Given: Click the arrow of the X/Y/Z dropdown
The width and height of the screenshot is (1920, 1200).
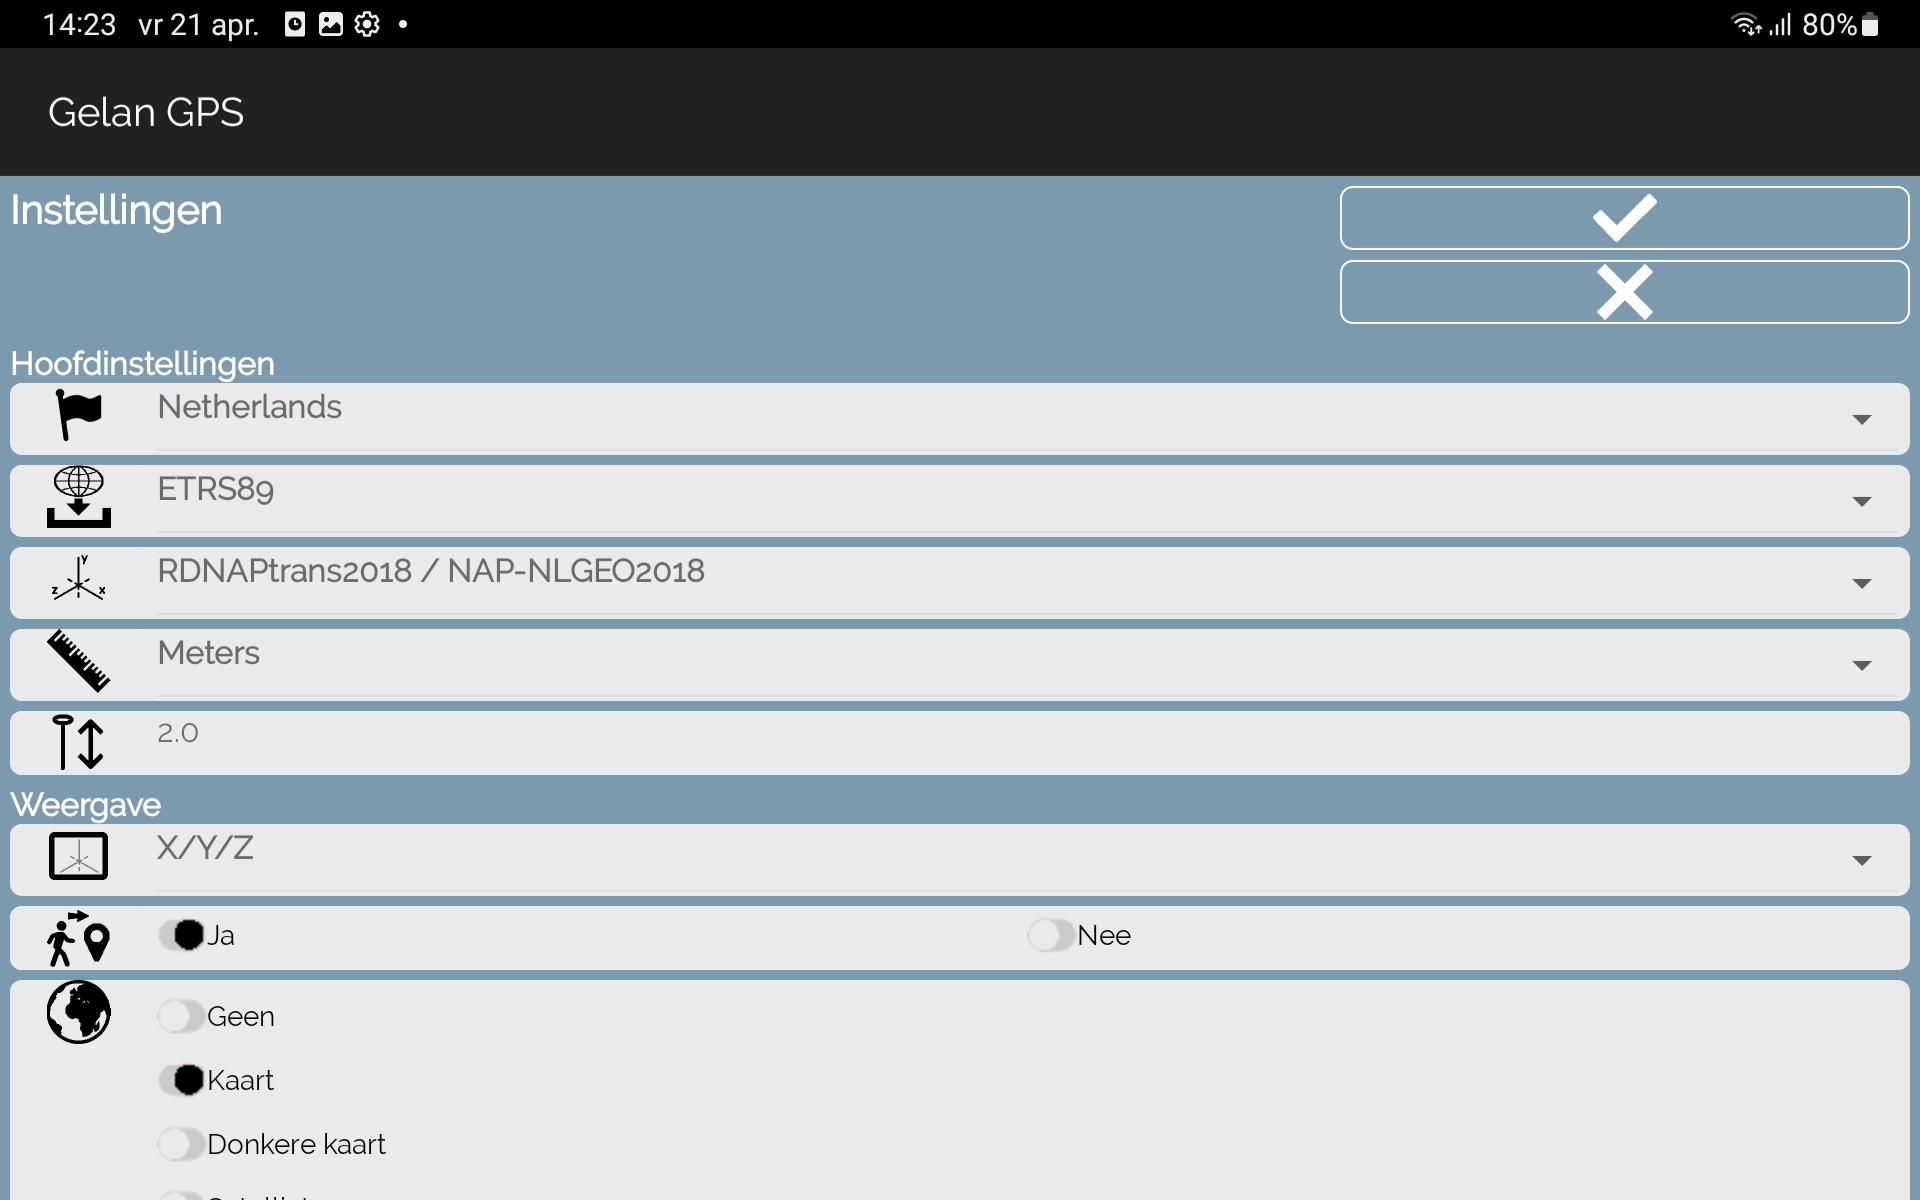Looking at the screenshot, I should (x=1861, y=861).
